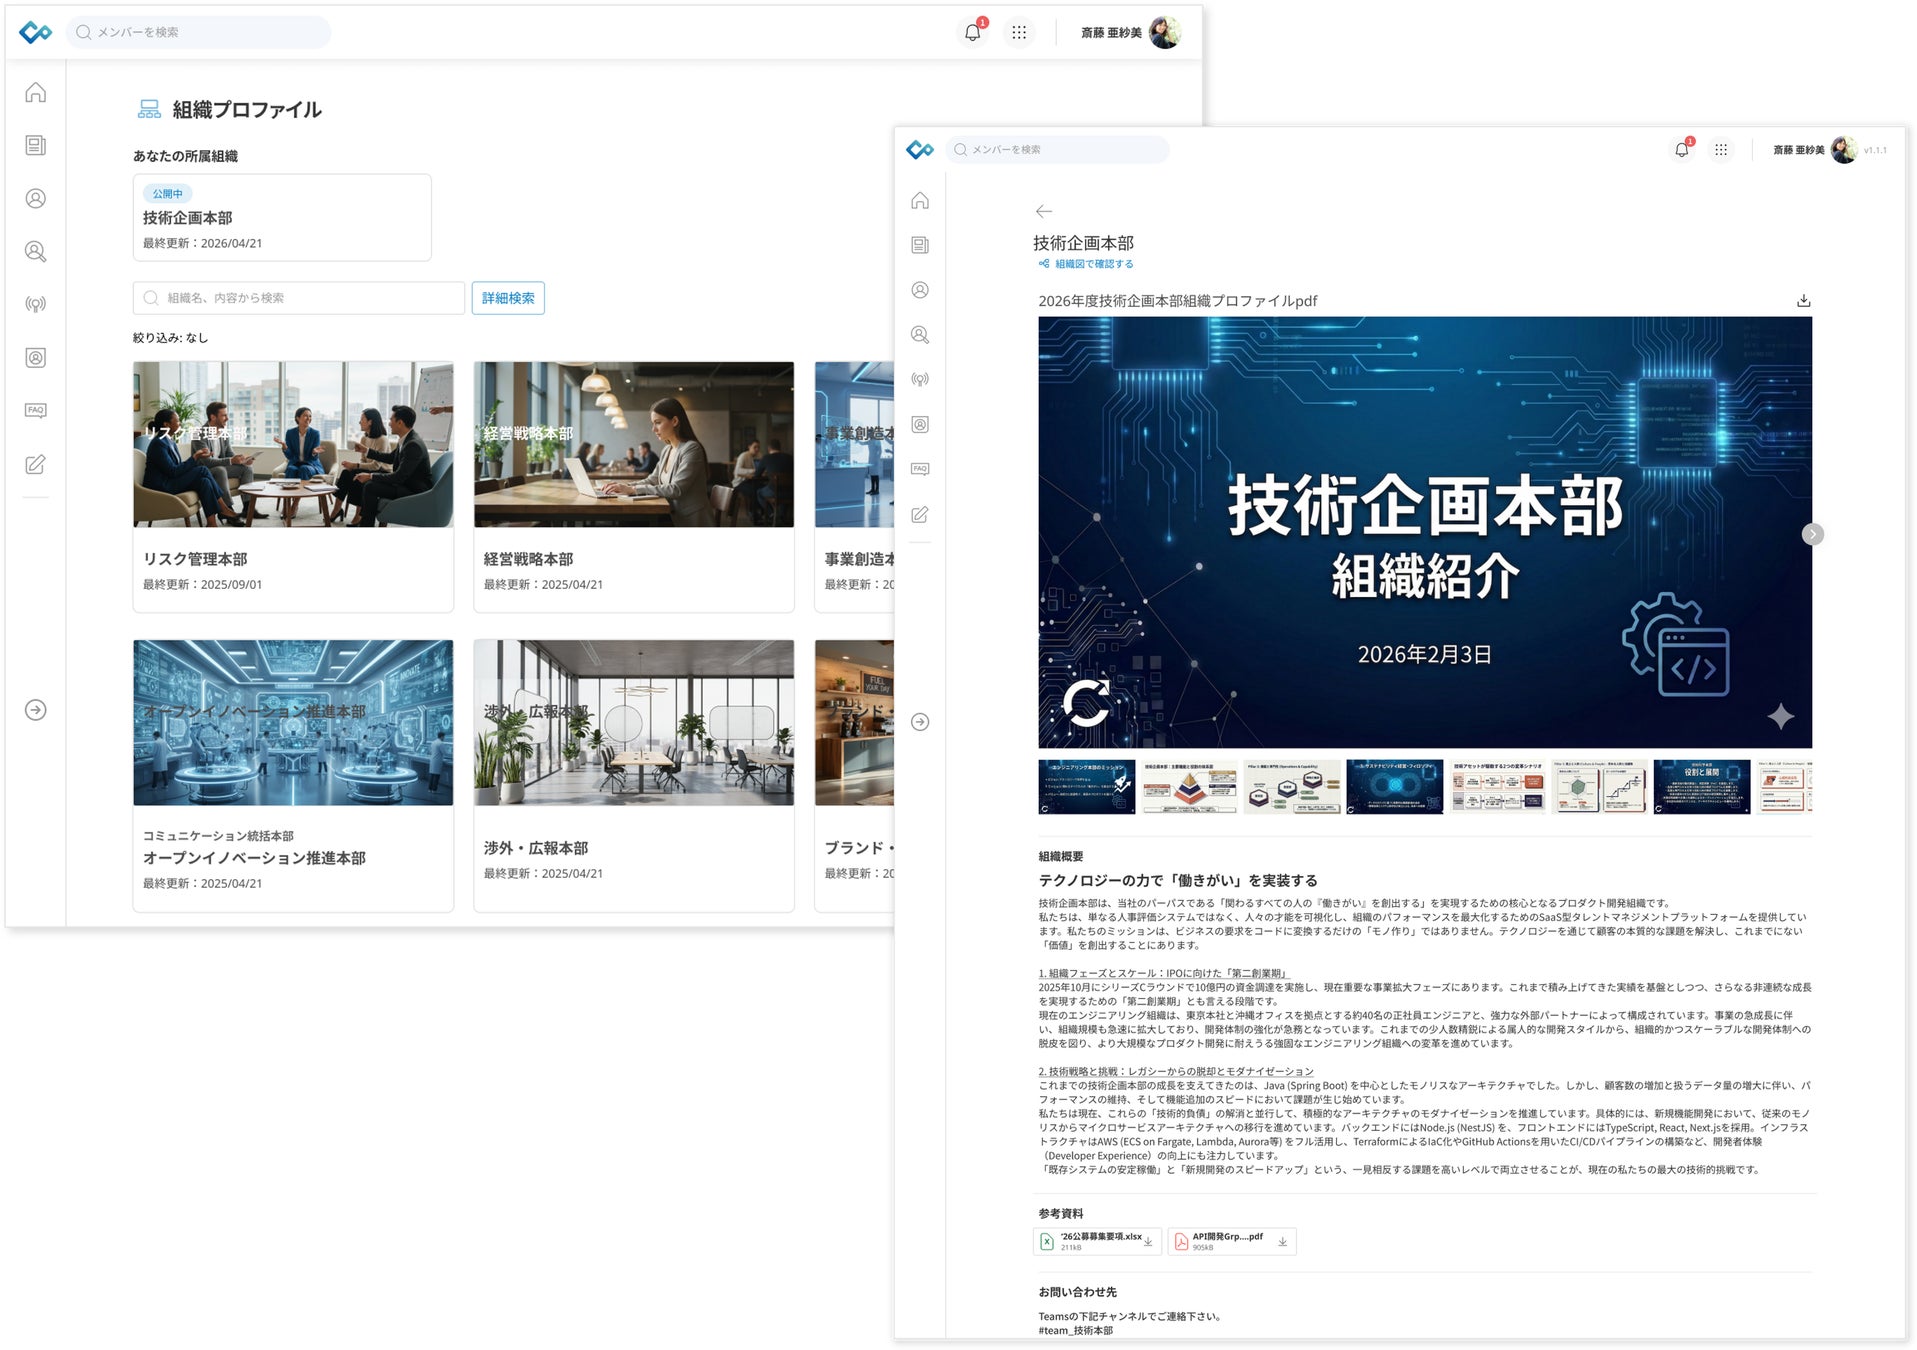Screen dimensions: 1917x1350
Task: Open the オープンイノベーション推進本部 organization card
Action: (293, 775)
